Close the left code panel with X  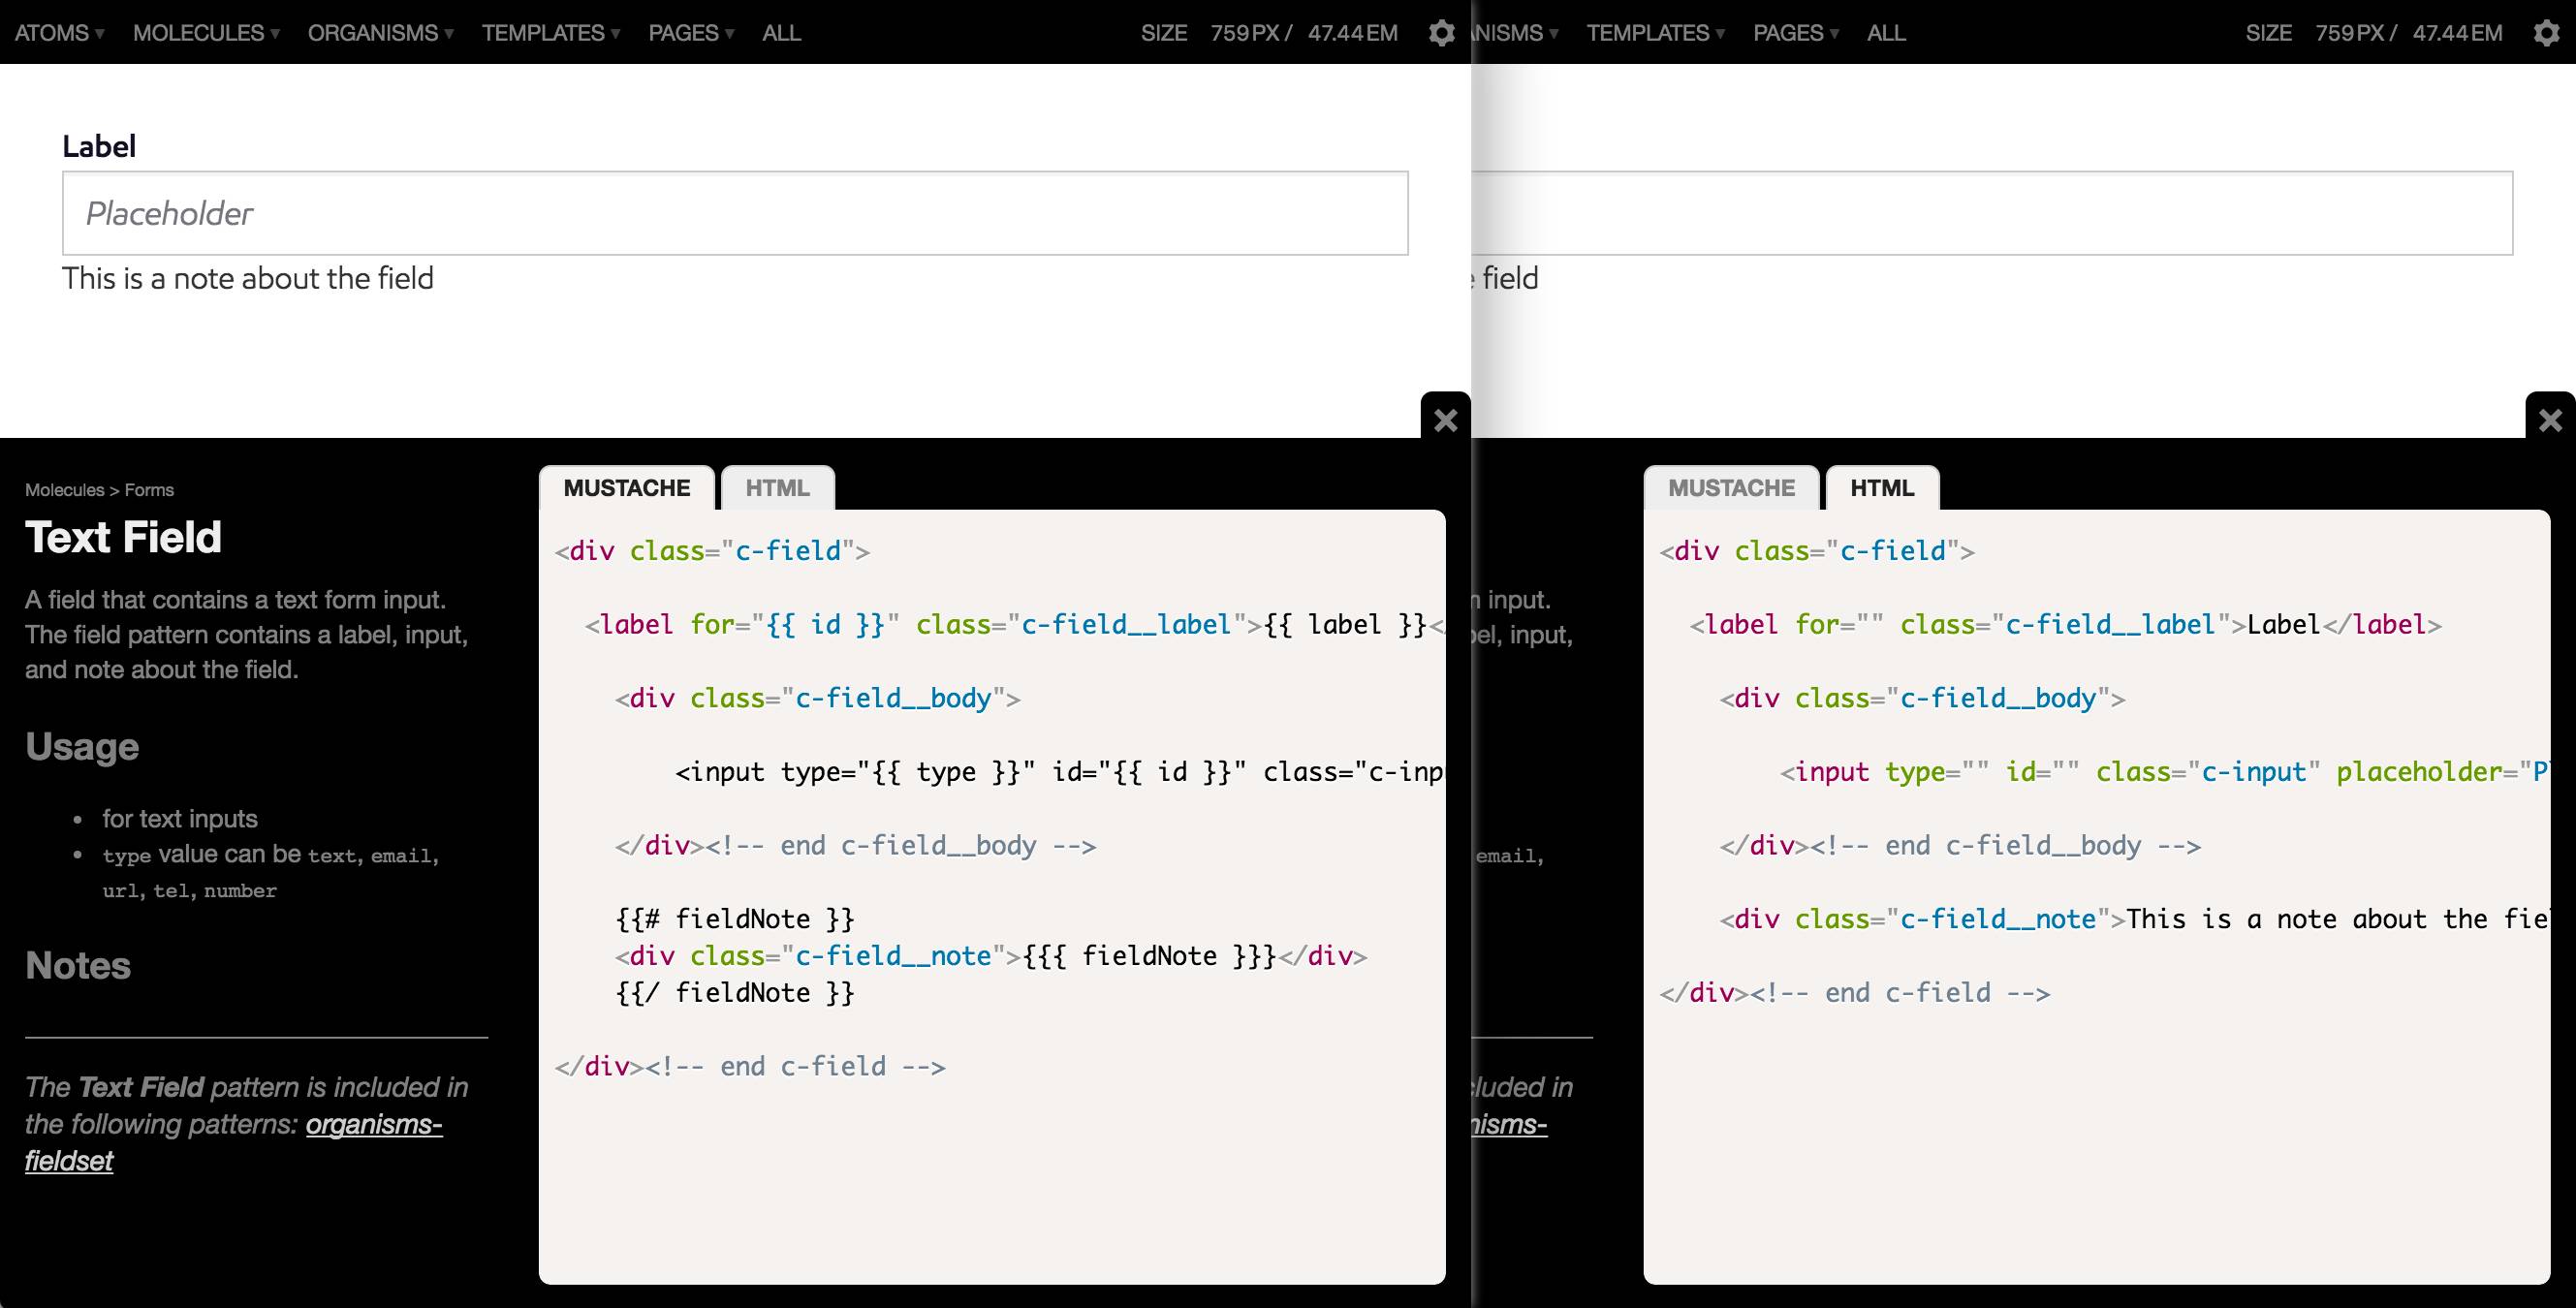pyautogui.click(x=1445, y=420)
